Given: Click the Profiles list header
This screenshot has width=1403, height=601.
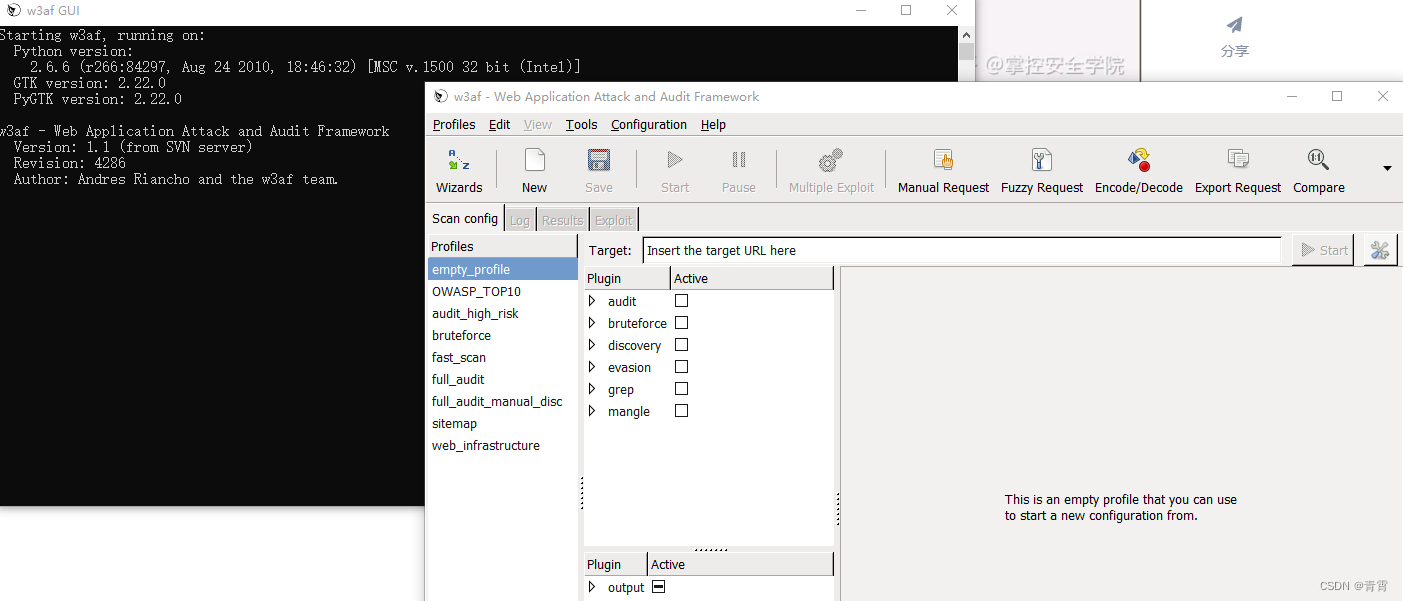Looking at the screenshot, I should [x=502, y=246].
